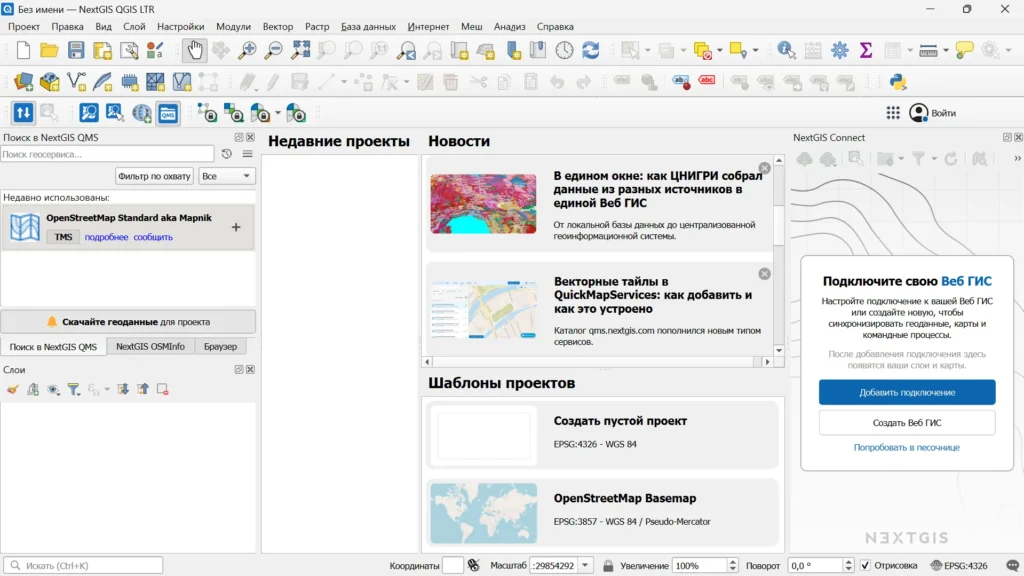Click the Фильтр по охвату button

(x=154, y=176)
